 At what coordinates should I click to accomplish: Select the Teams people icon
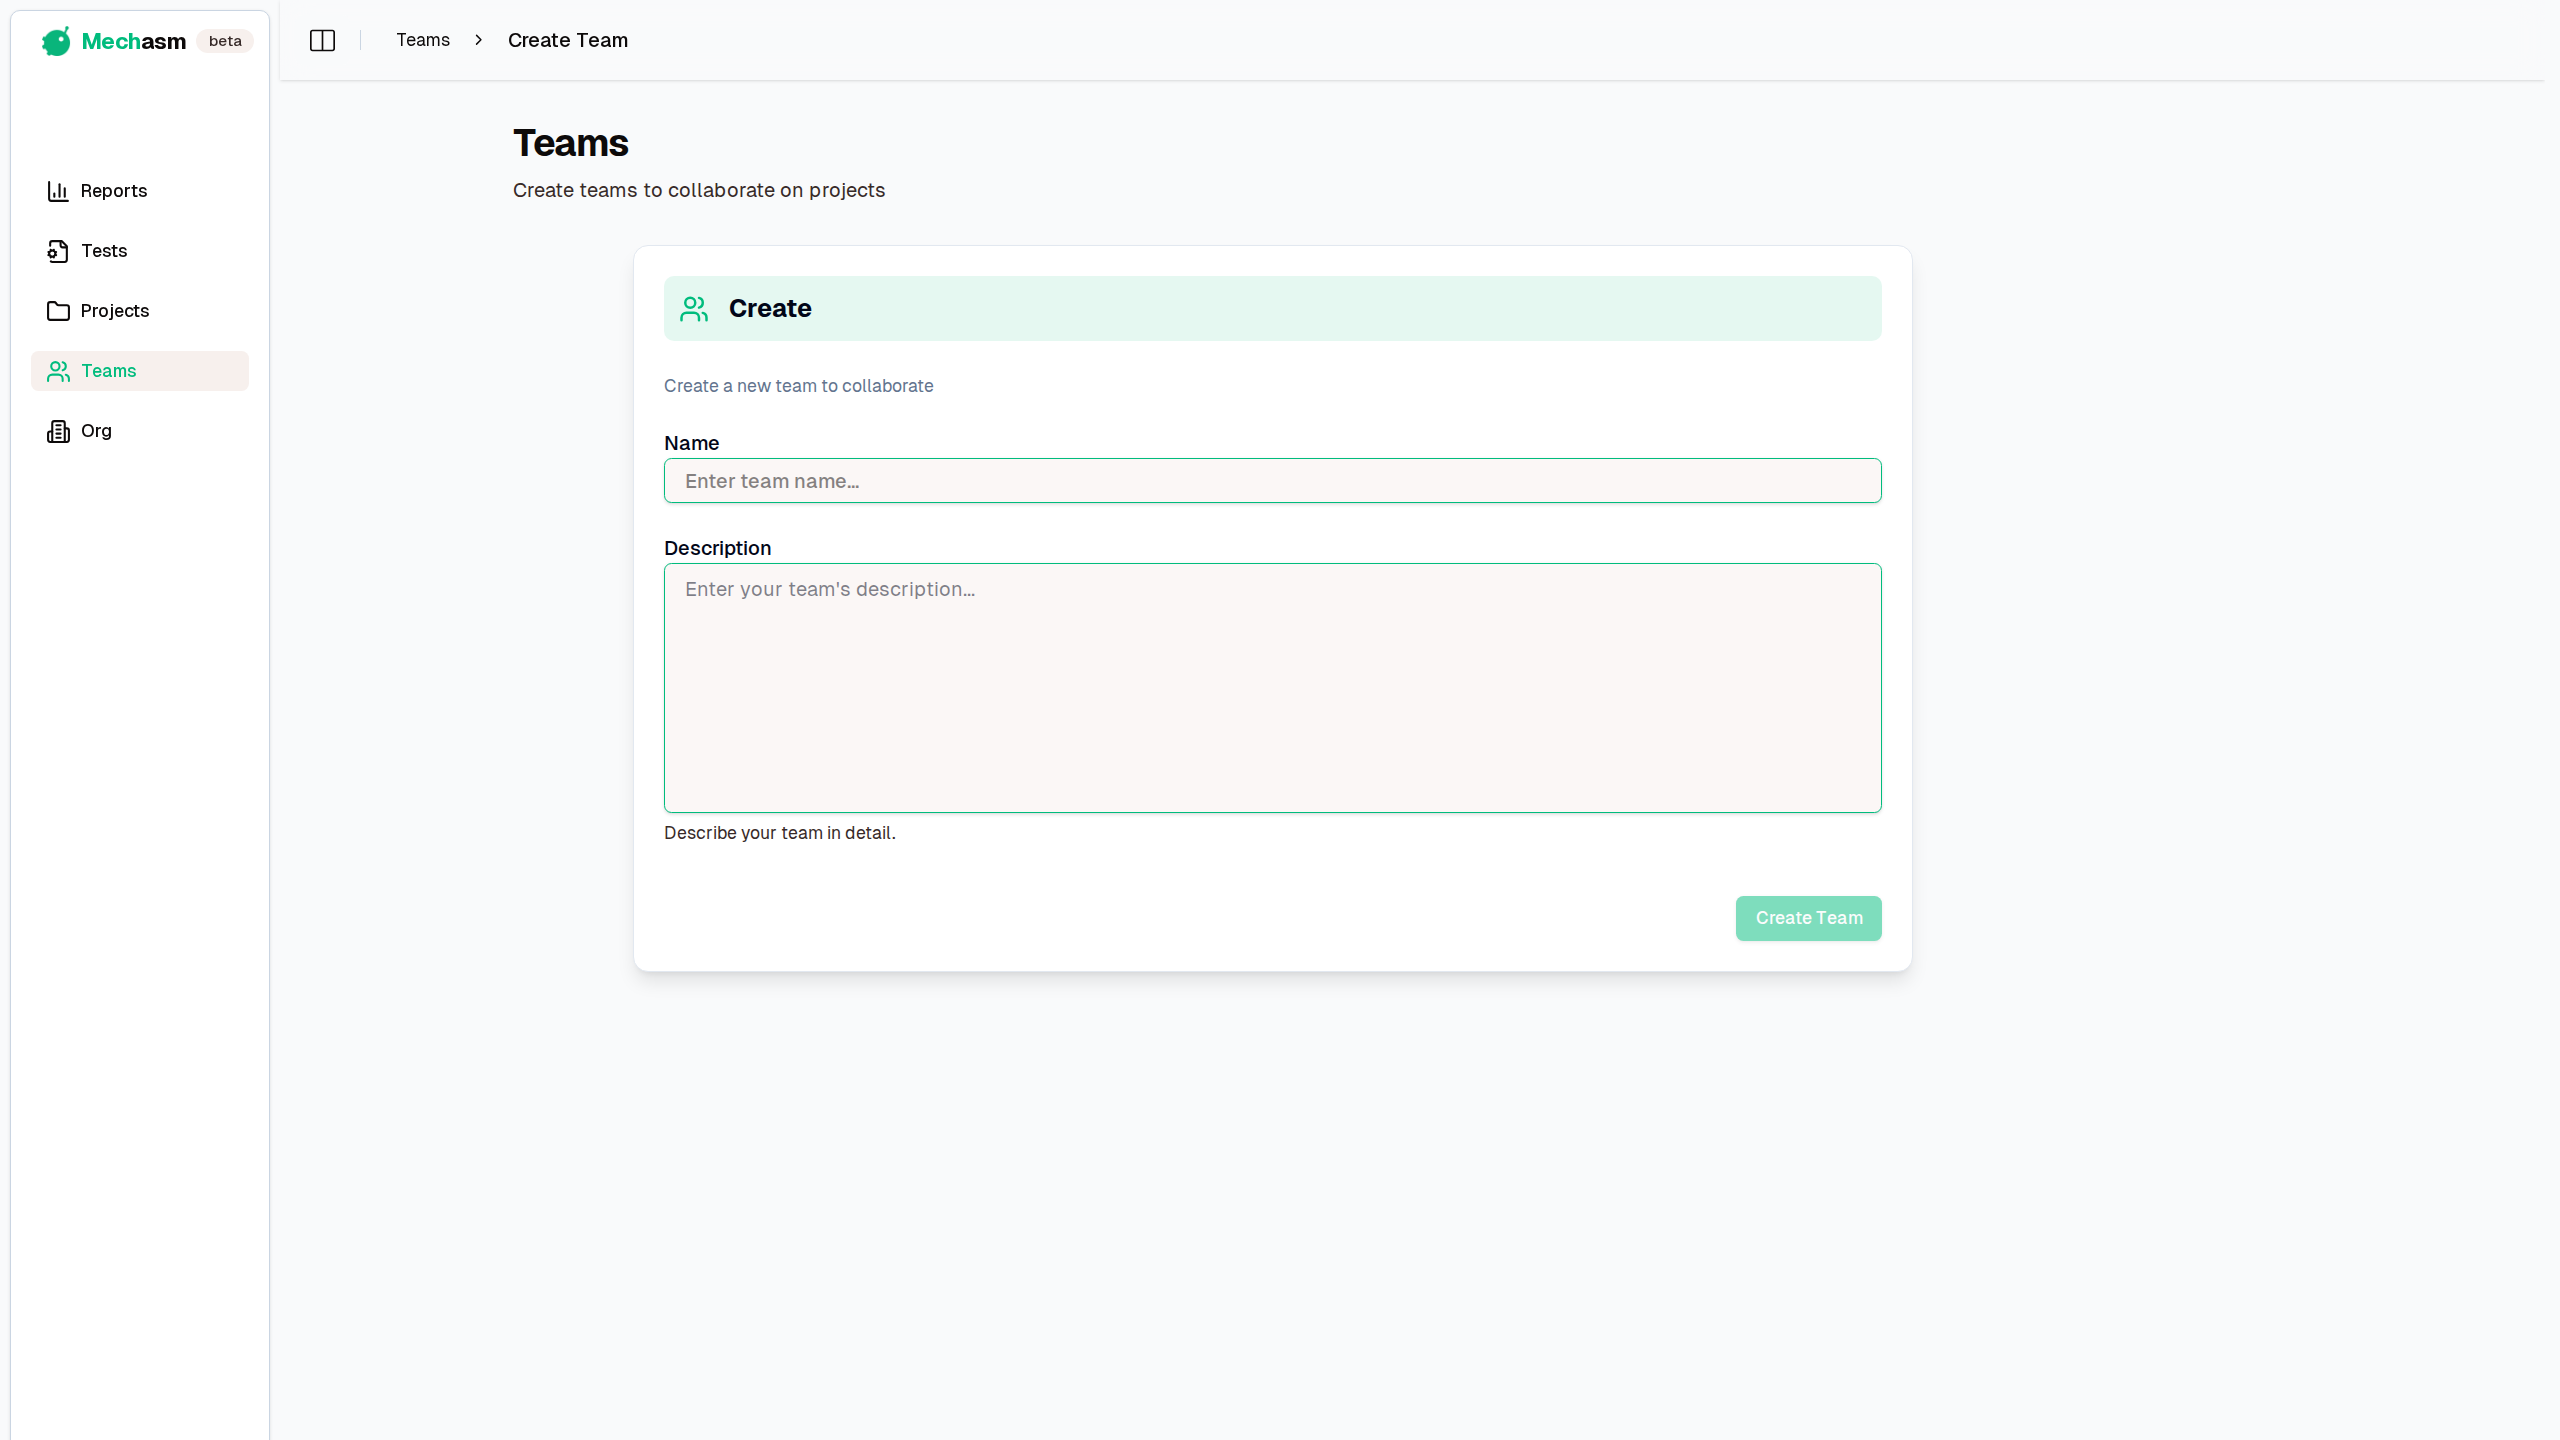point(58,371)
